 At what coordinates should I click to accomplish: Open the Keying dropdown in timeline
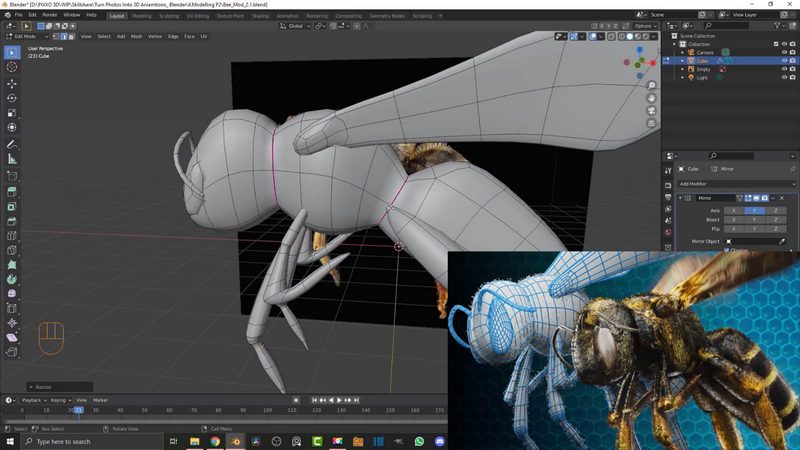(x=60, y=400)
